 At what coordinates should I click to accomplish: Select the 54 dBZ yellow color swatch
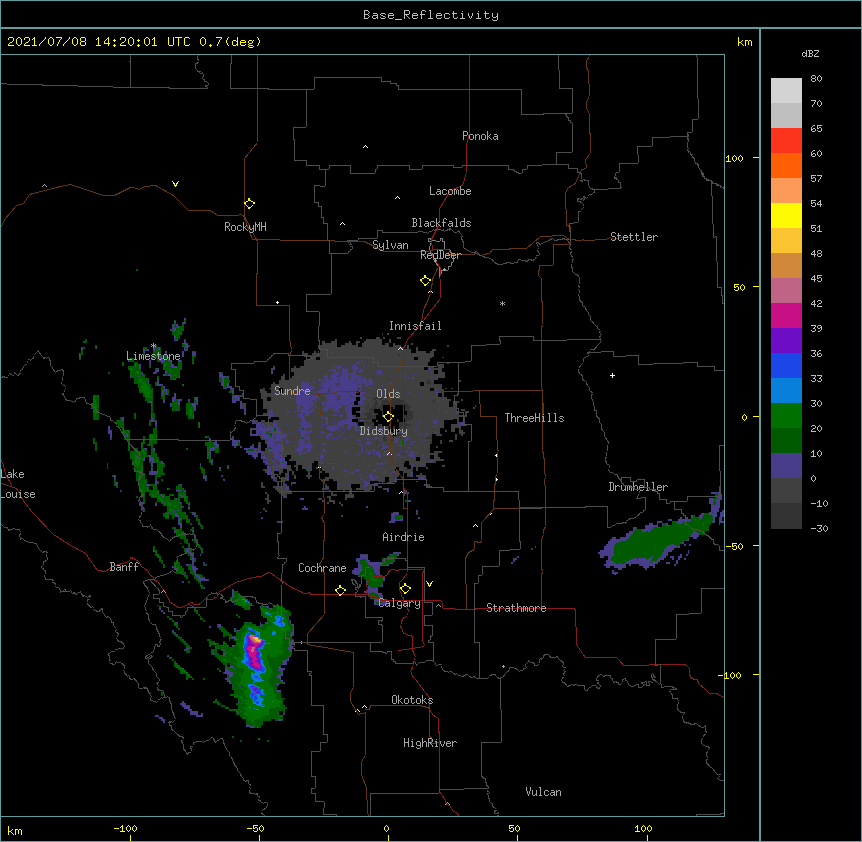[786, 215]
